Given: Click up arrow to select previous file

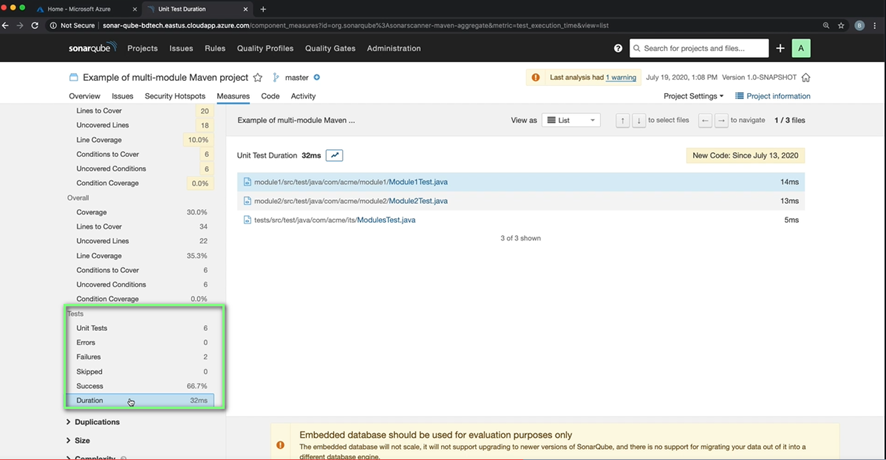Looking at the screenshot, I should pyautogui.click(x=622, y=120).
